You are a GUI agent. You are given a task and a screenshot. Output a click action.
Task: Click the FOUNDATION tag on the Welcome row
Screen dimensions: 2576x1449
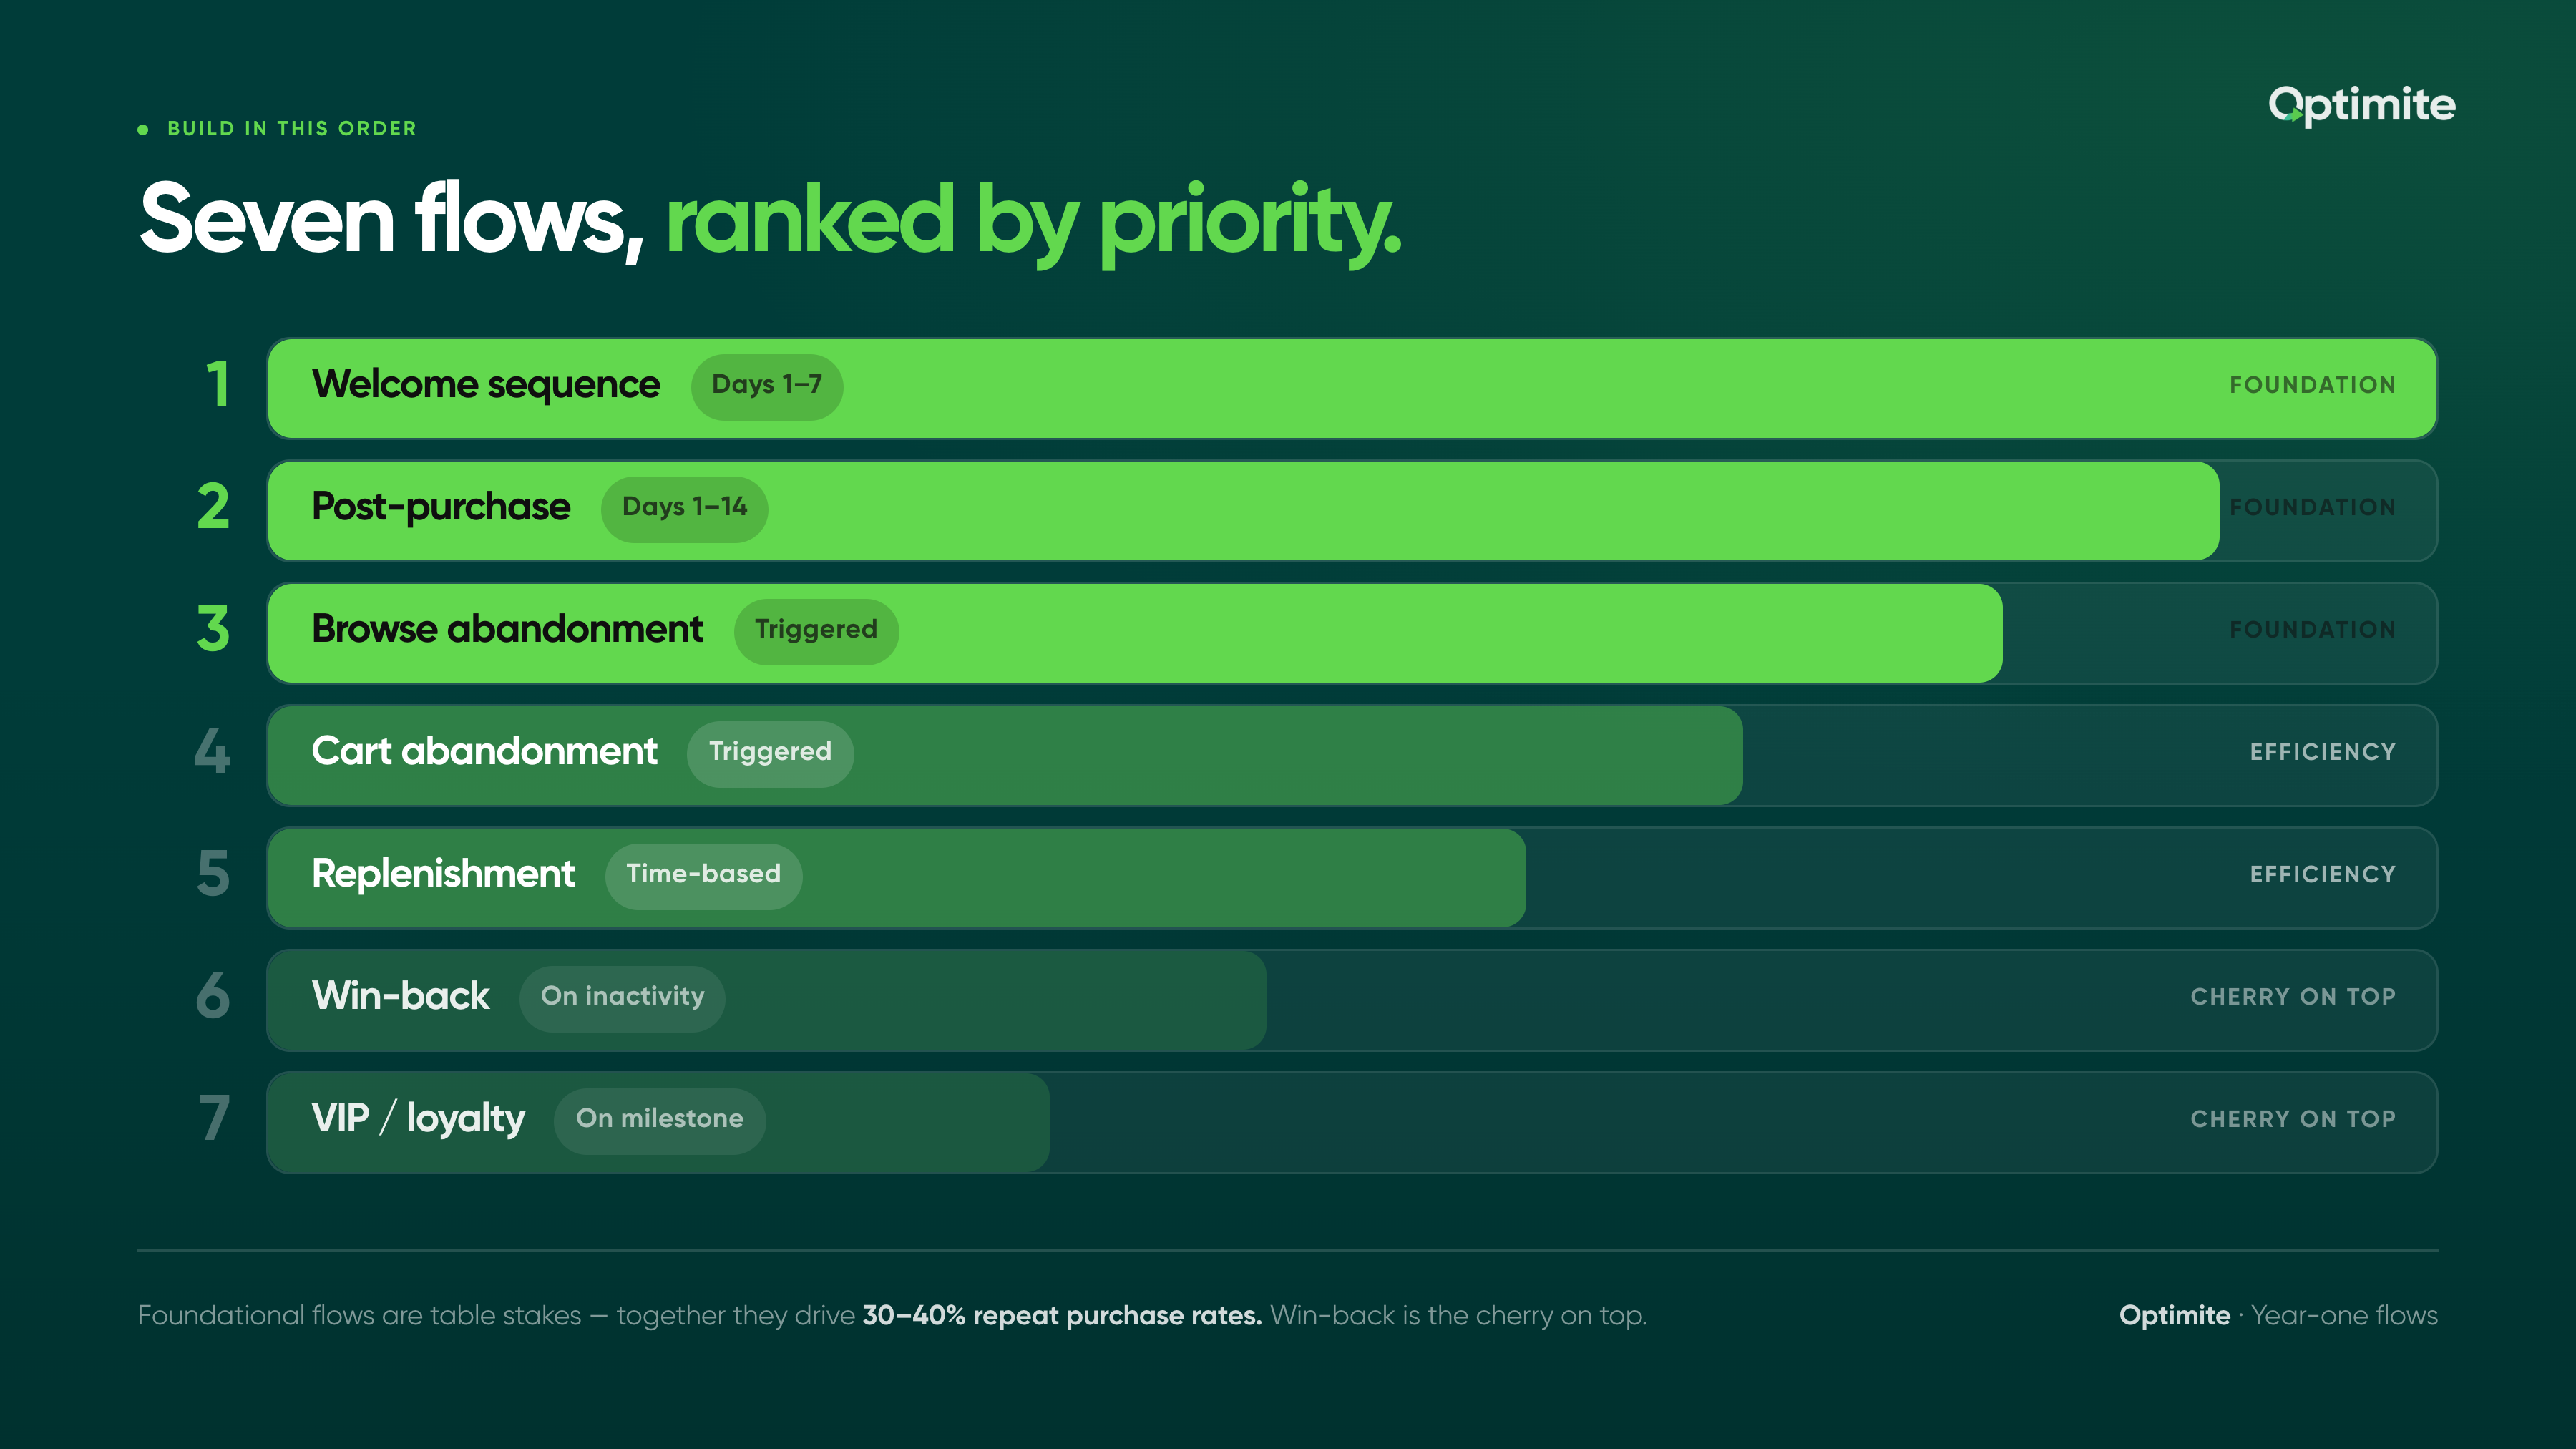tap(2312, 386)
